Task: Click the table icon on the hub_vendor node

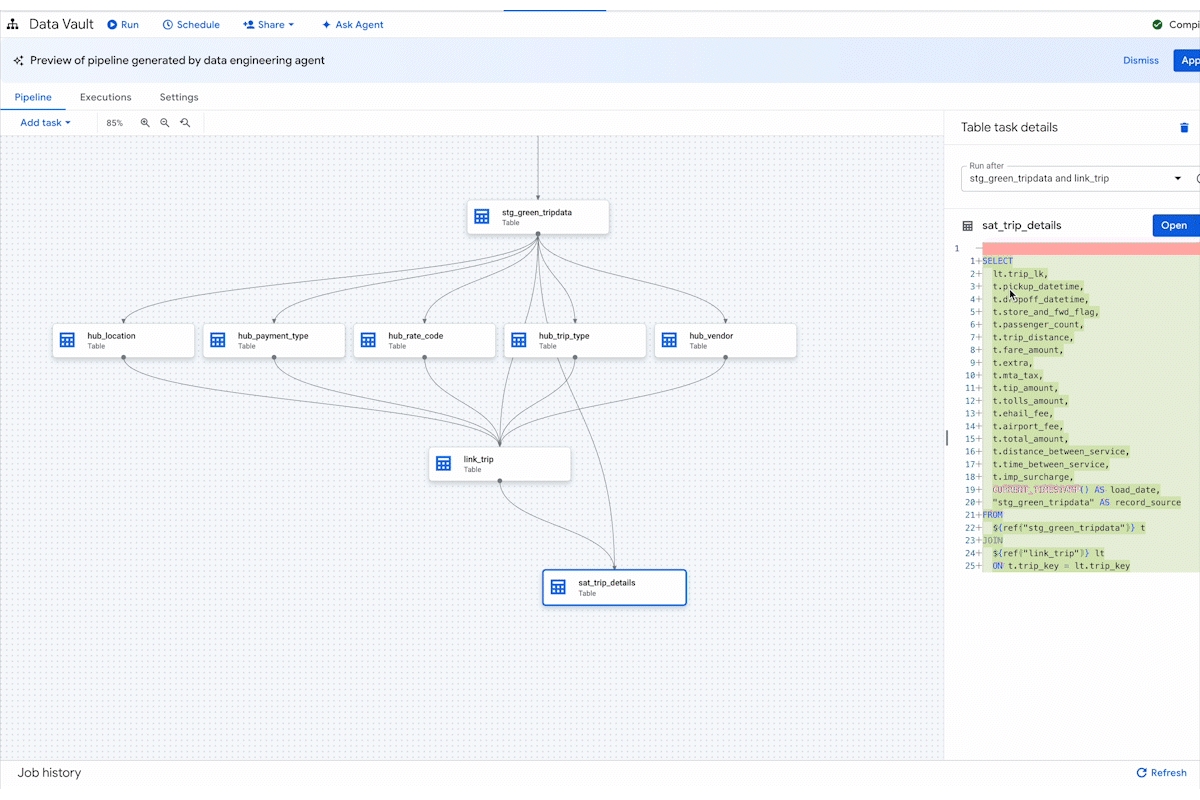Action: coord(668,340)
